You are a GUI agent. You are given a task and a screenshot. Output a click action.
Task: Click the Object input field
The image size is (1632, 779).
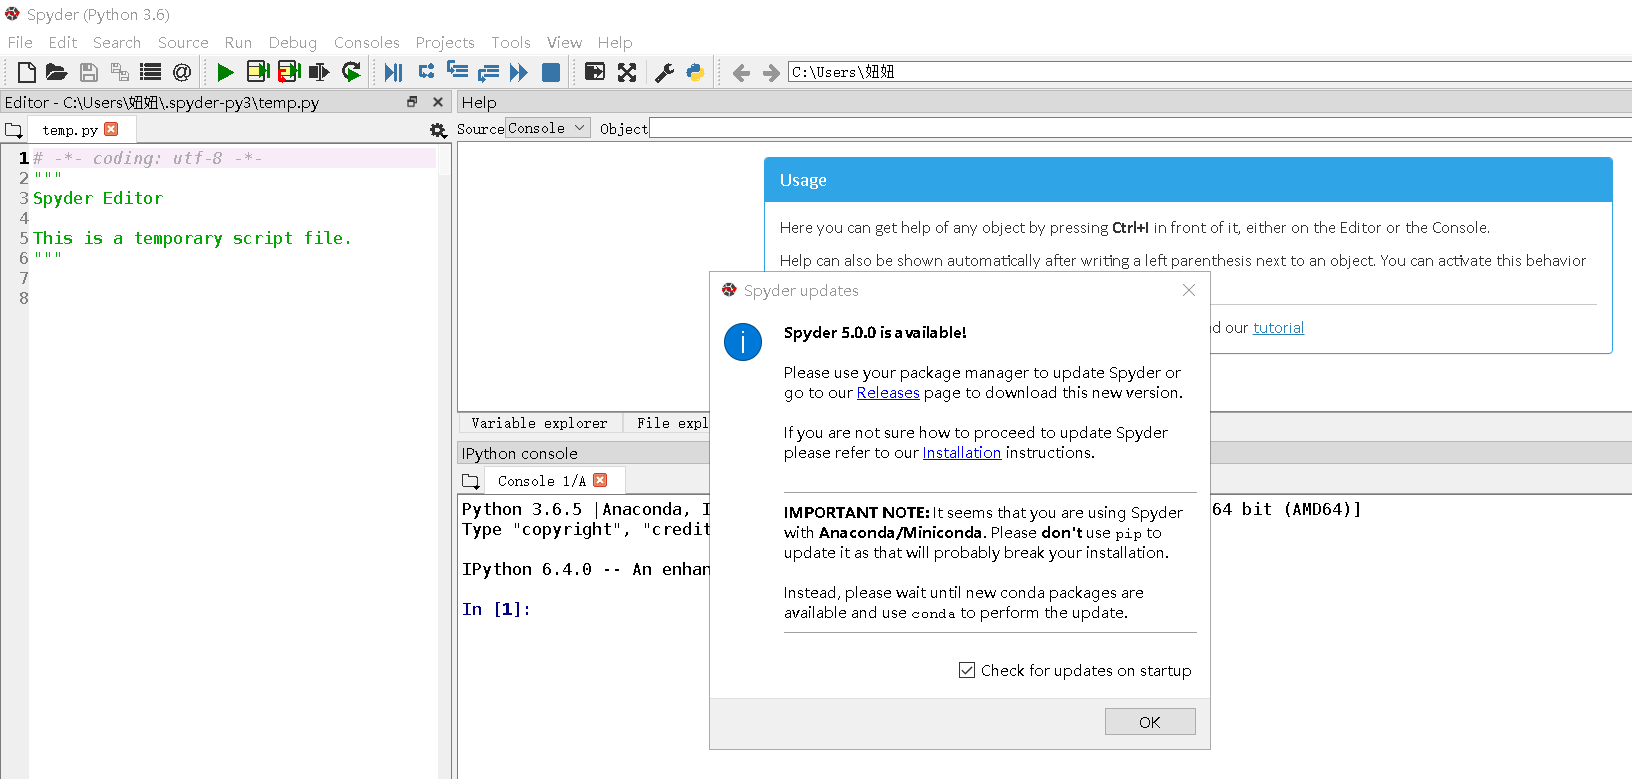point(1140,128)
